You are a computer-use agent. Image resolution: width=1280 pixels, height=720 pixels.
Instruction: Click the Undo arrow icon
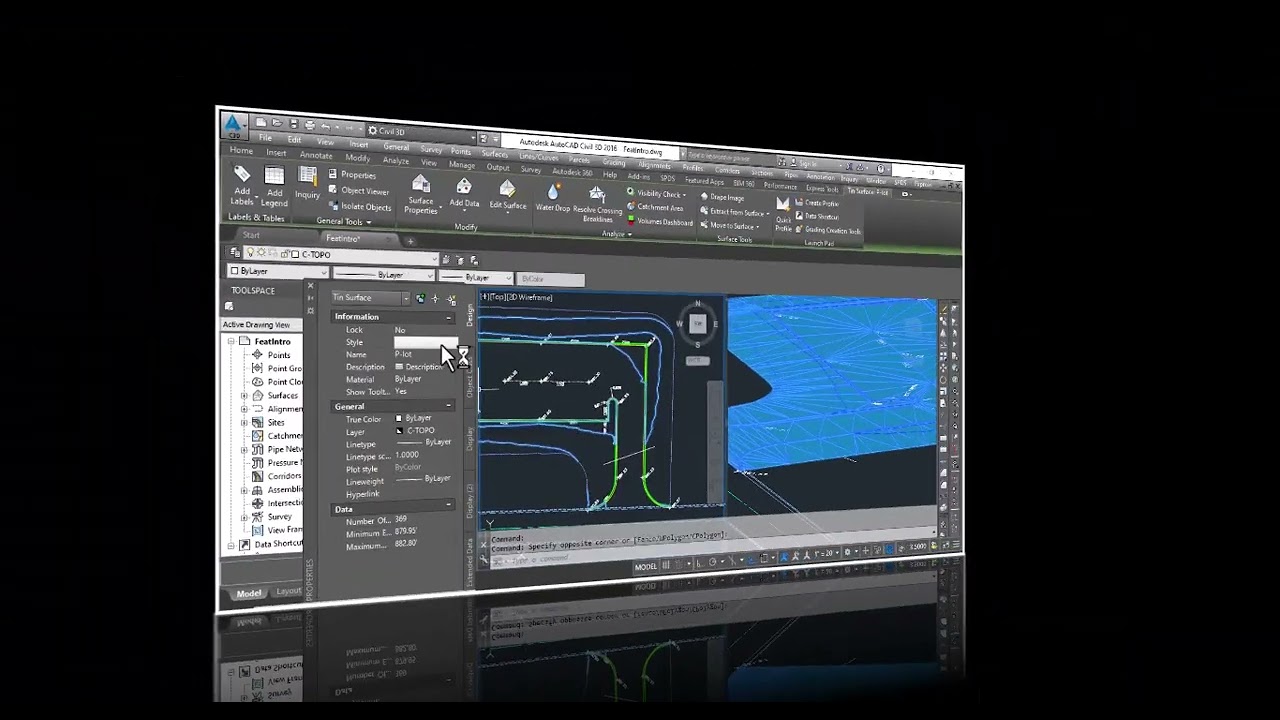324,126
